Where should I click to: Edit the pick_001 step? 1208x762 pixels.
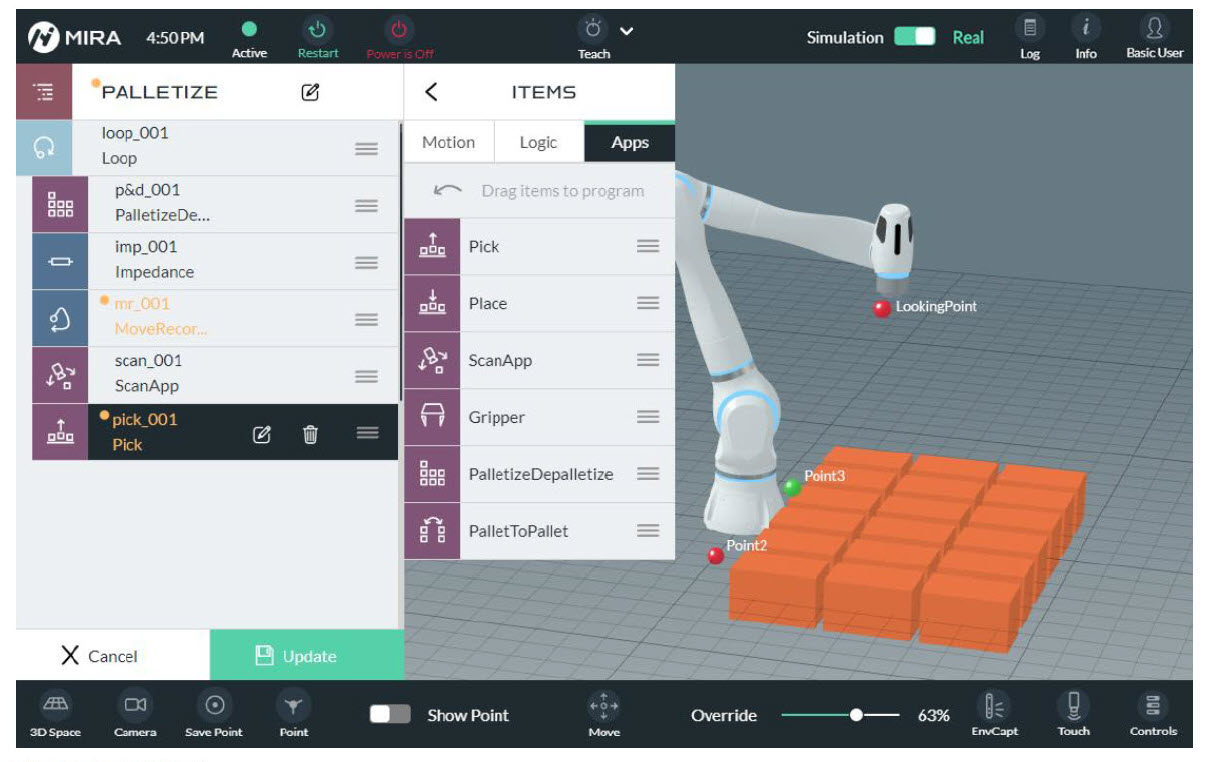(x=262, y=434)
